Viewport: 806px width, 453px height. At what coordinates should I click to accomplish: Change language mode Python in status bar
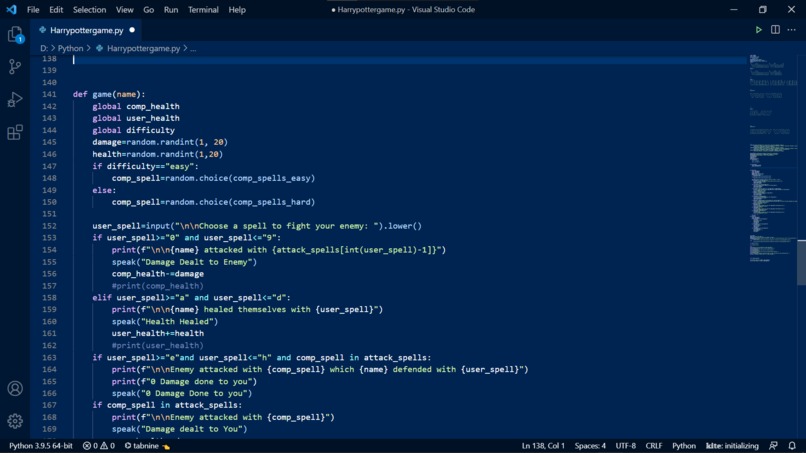coord(684,446)
